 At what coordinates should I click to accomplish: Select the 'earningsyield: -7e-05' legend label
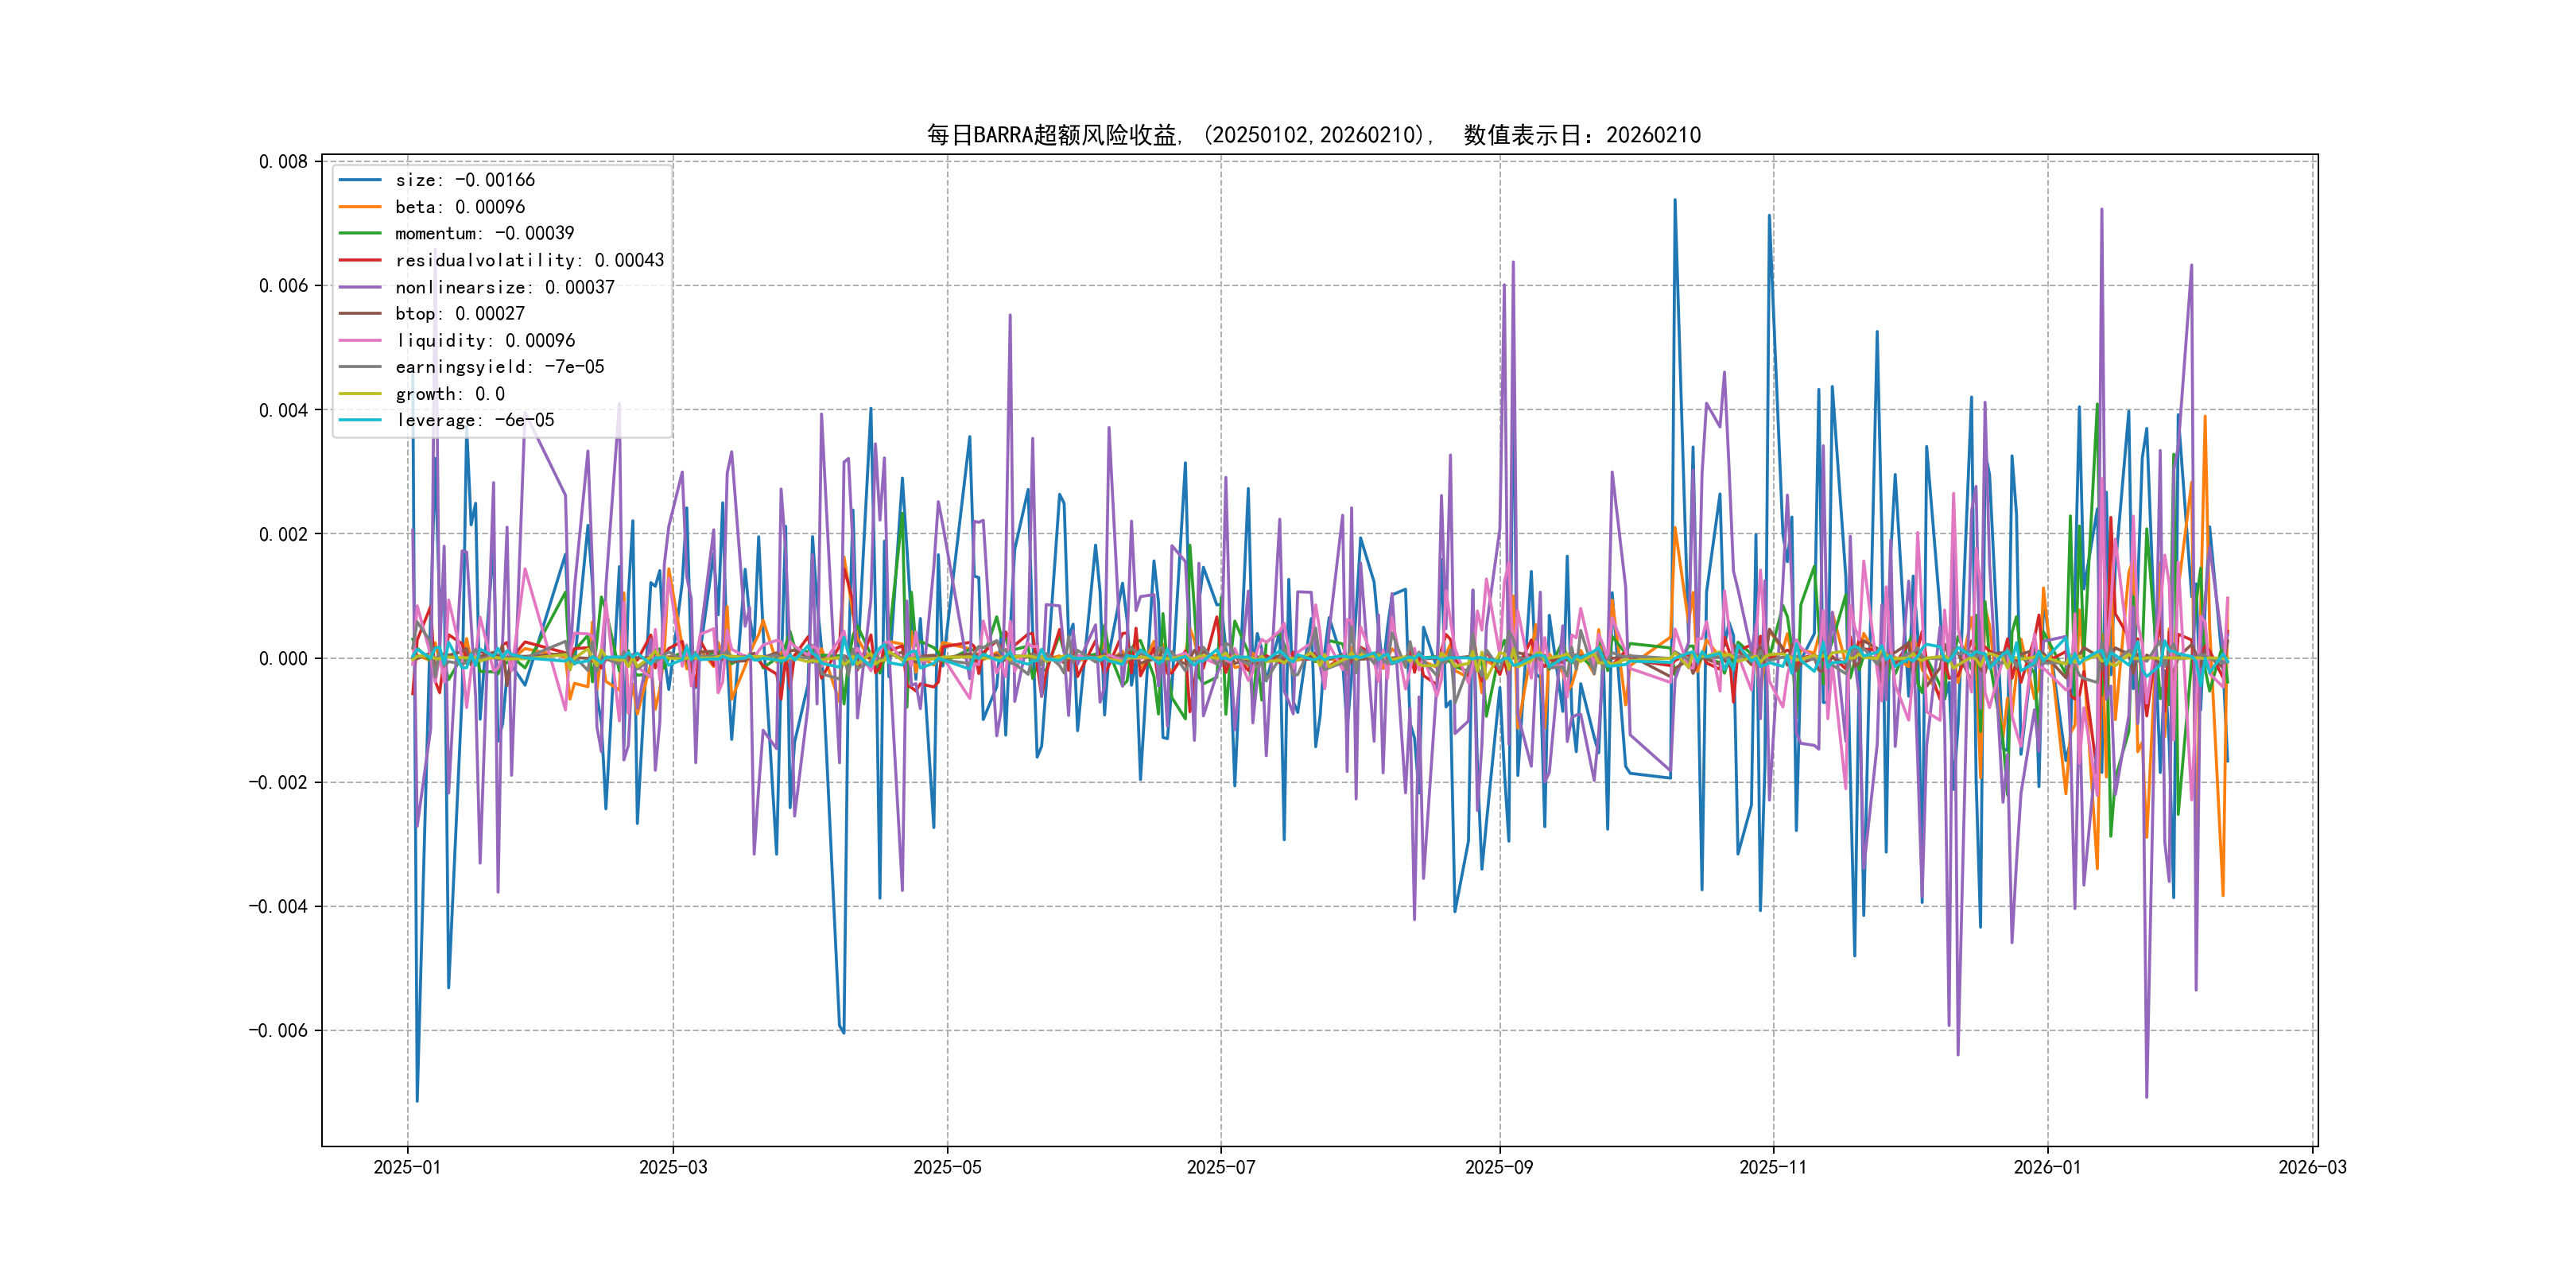499,367
